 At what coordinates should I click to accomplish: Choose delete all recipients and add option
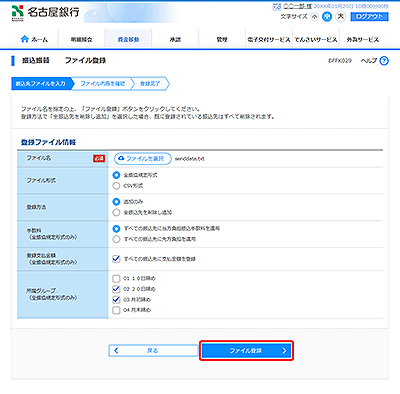pyautogui.click(x=116, y=212)
